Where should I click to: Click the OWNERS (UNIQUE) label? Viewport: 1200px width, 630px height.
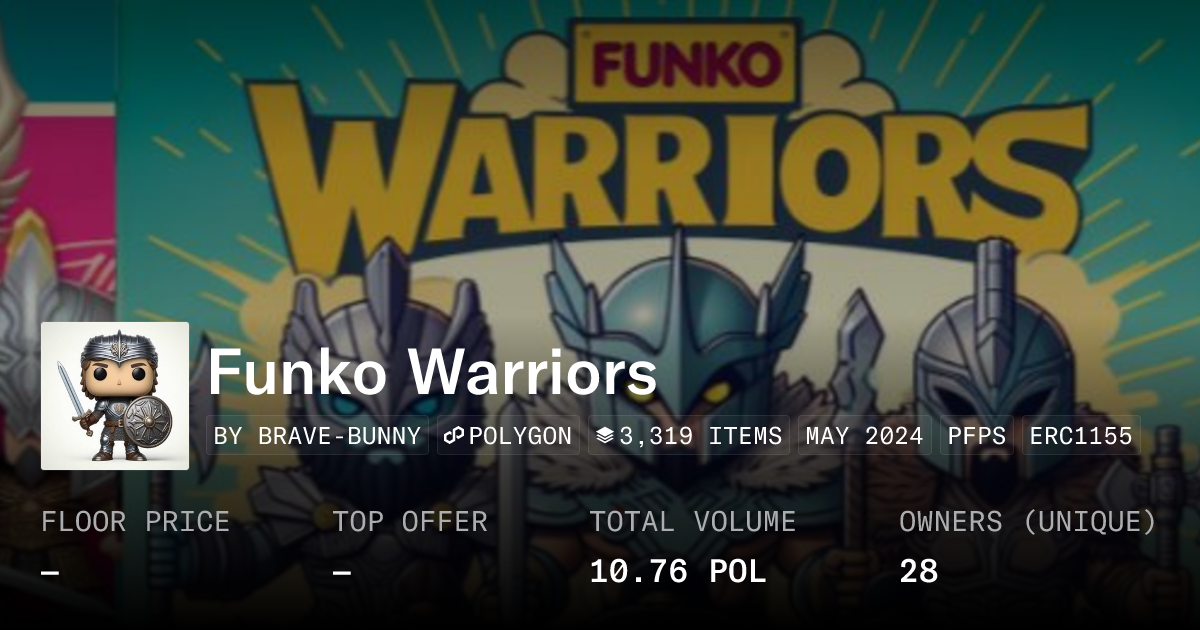click(1028, 522)
